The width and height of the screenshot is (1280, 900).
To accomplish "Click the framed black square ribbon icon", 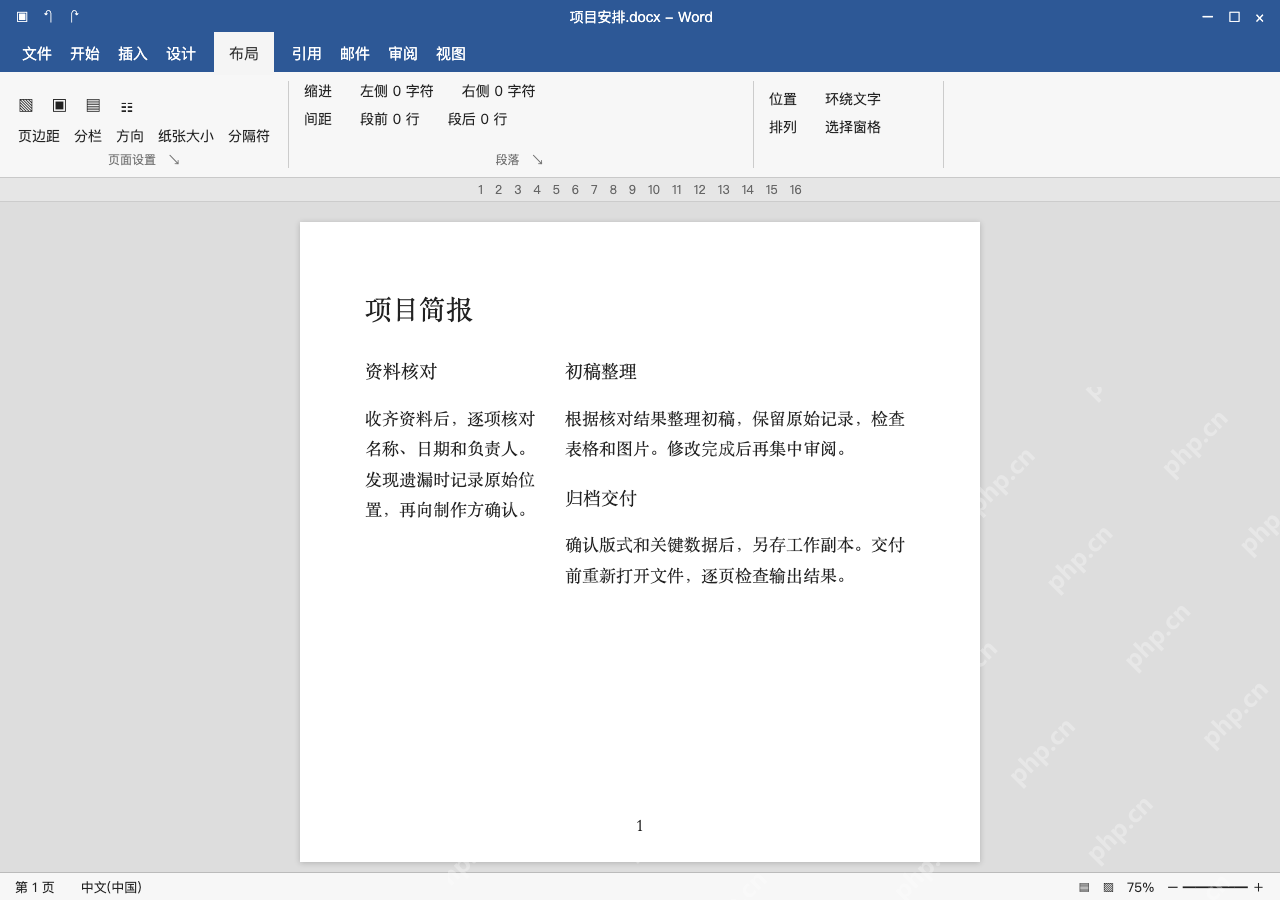I will (60, 105).
